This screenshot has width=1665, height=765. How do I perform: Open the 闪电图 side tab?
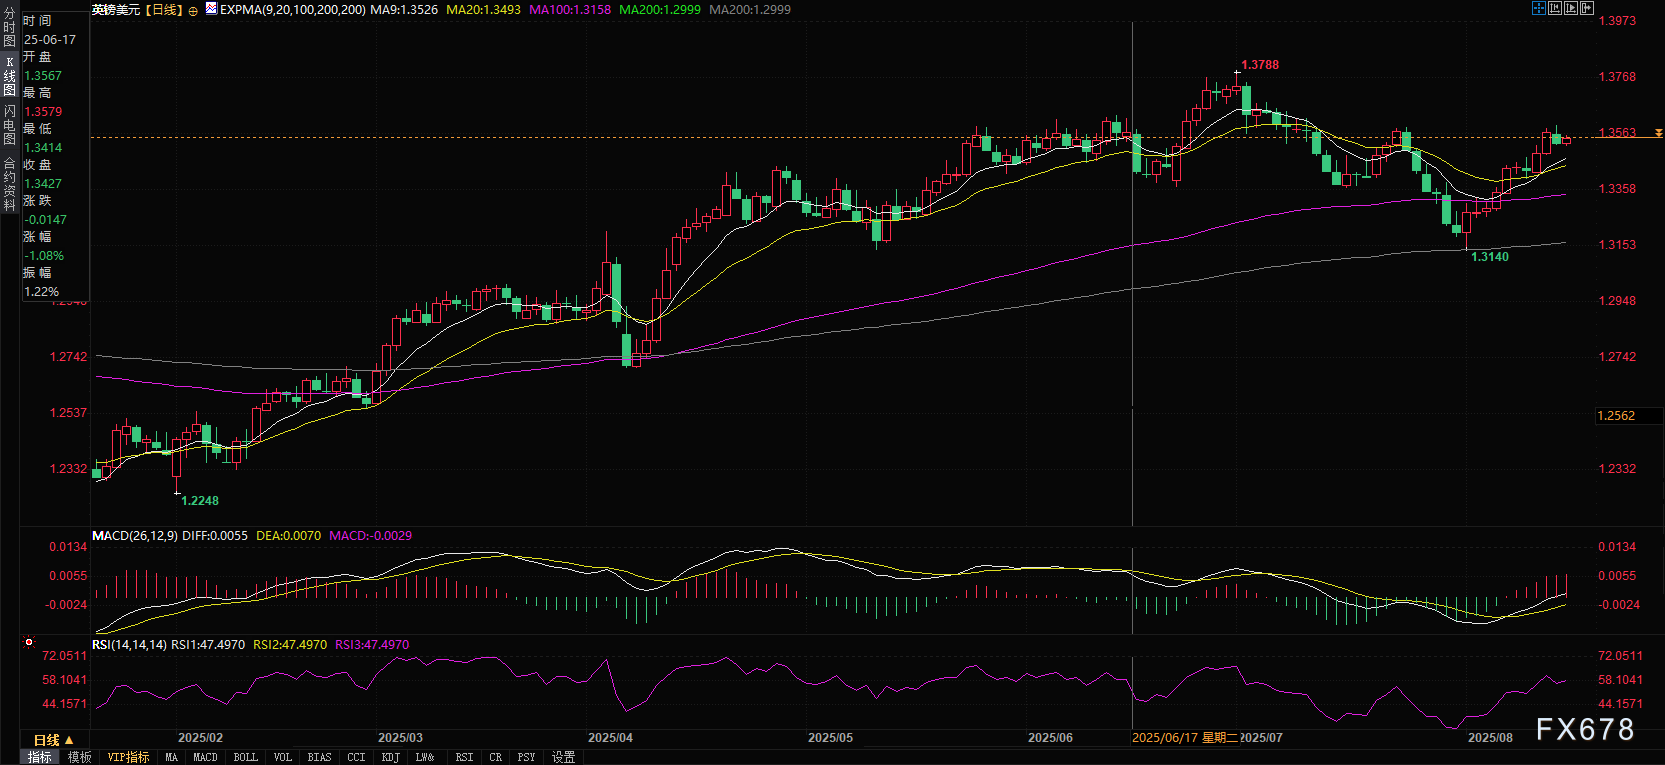[x=9, y=124]
